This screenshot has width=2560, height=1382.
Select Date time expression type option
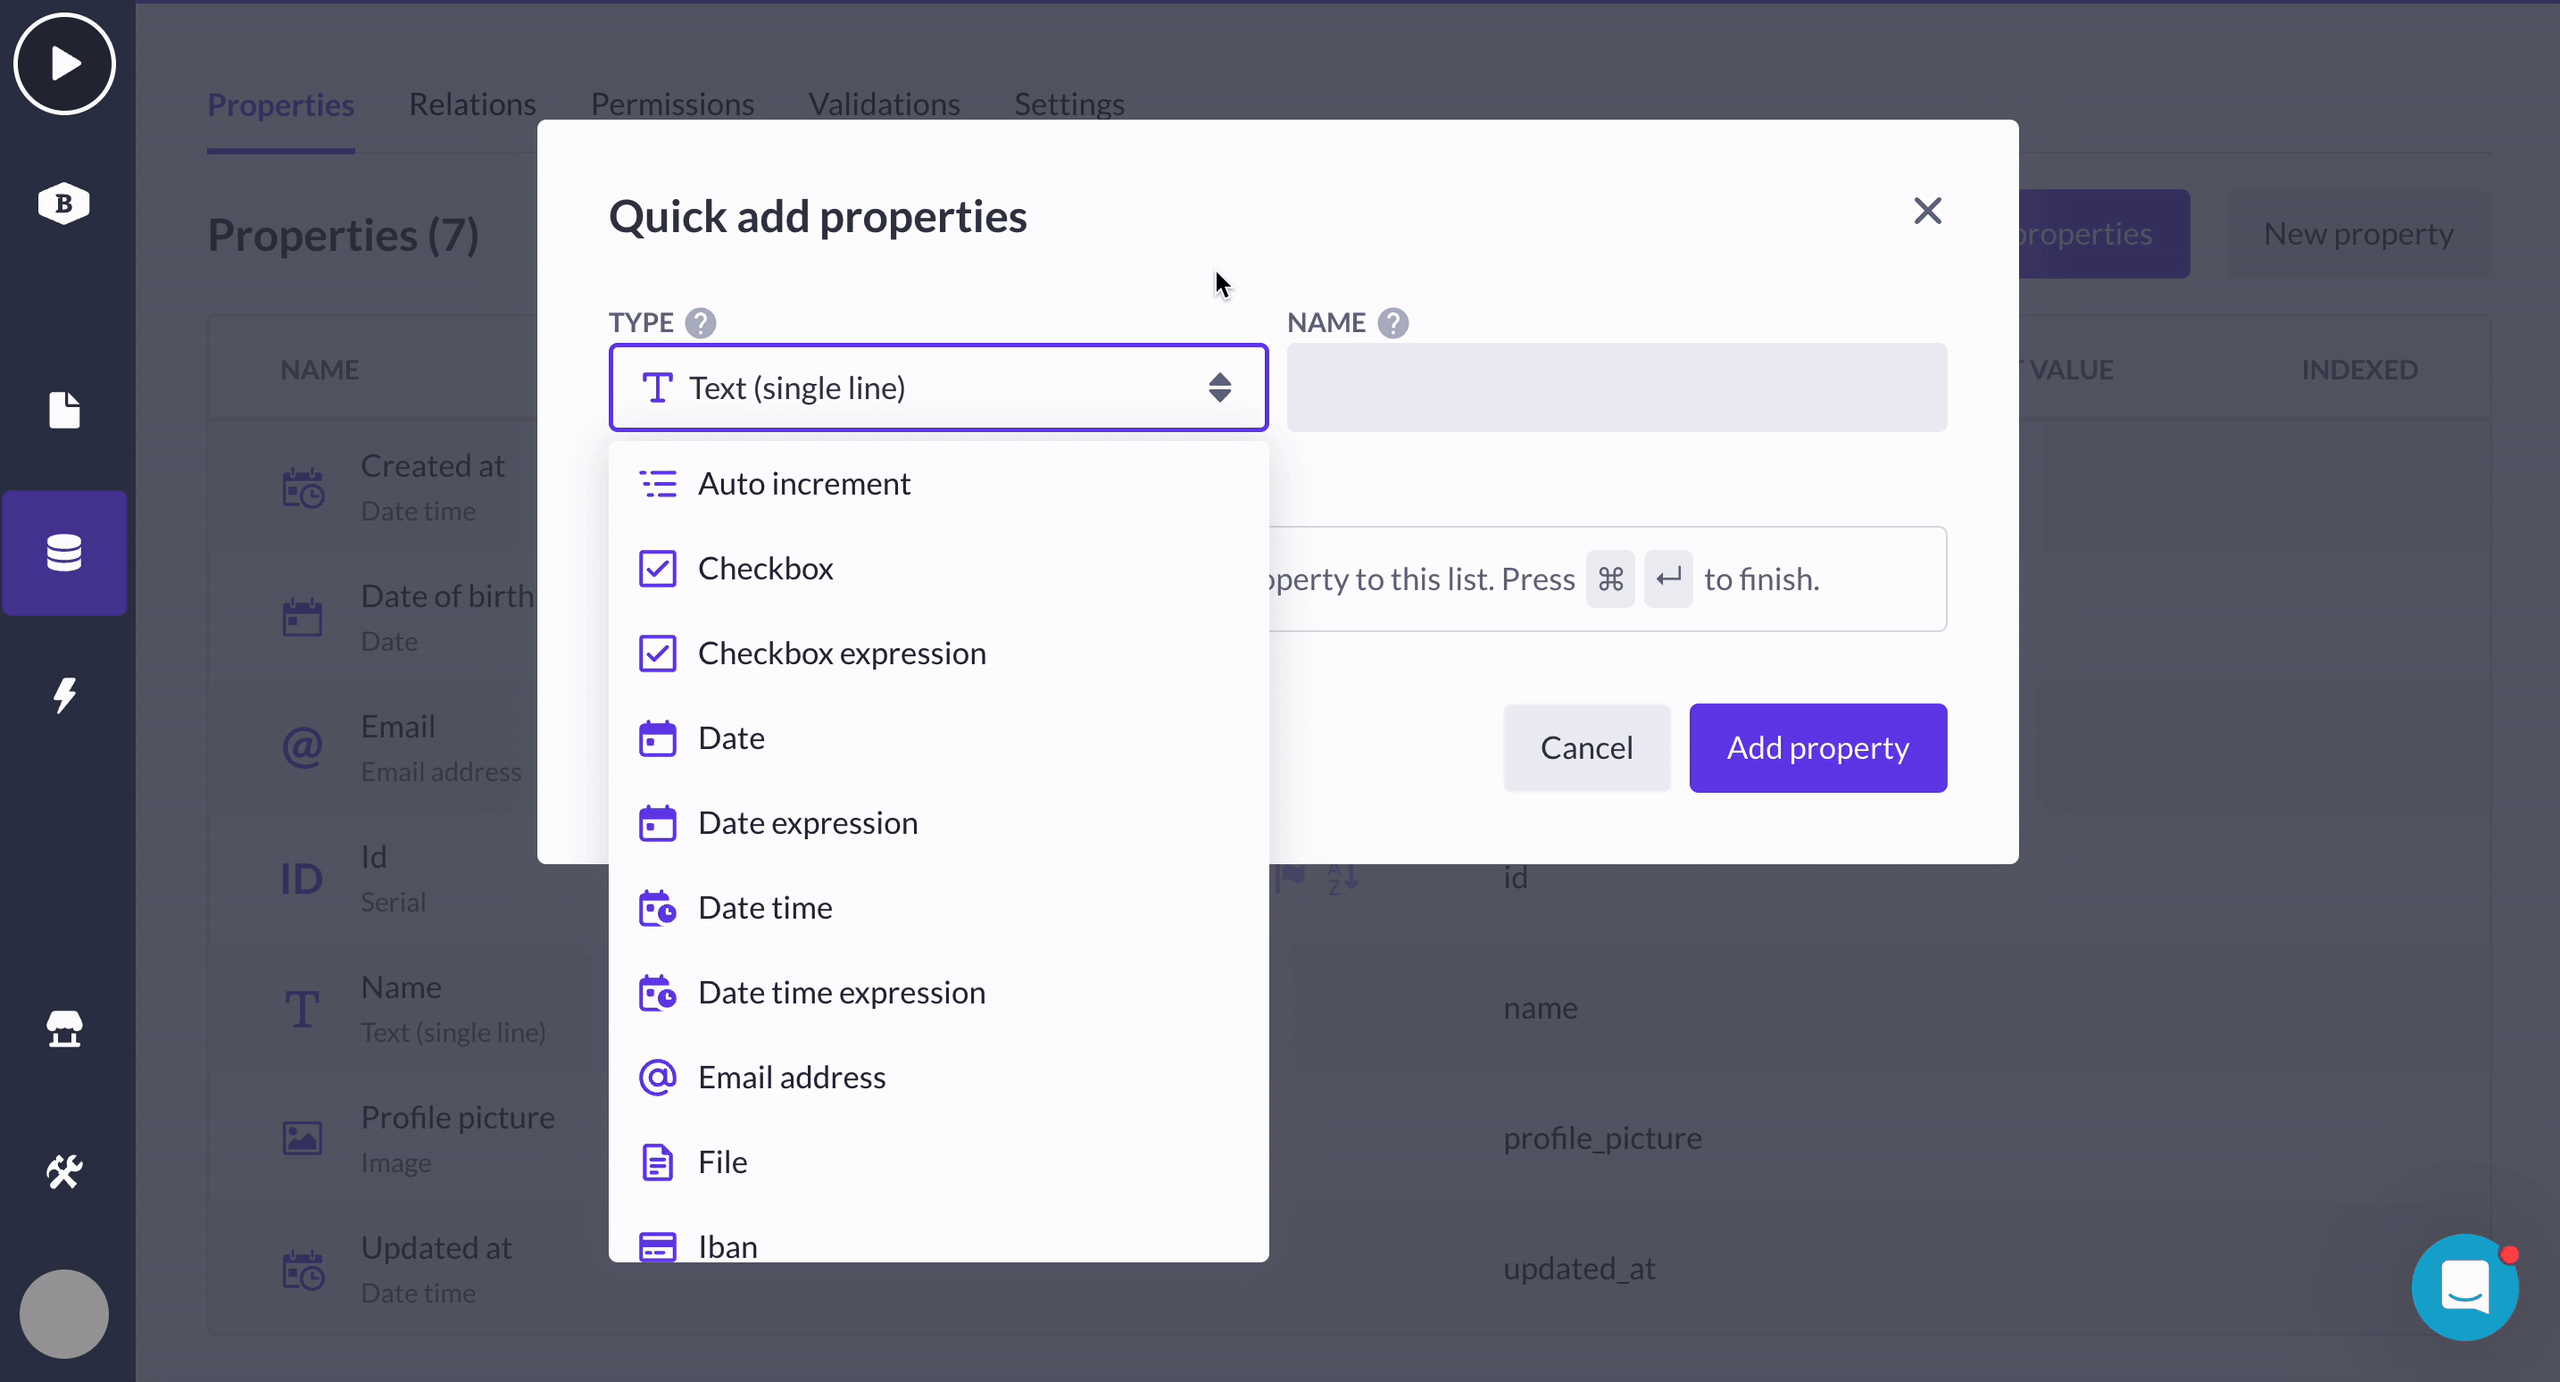pyautogui.click(x=938, y=993)
